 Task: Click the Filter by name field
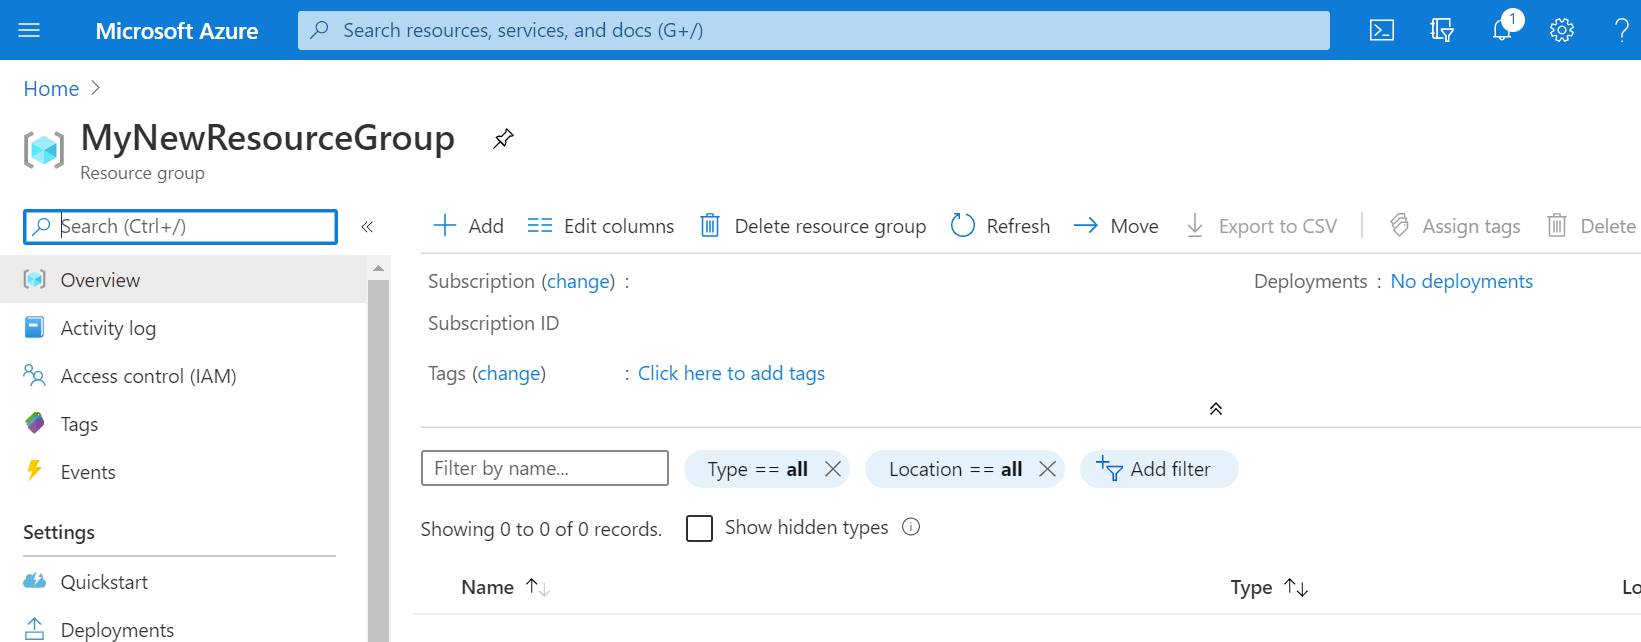pos(545,468)
